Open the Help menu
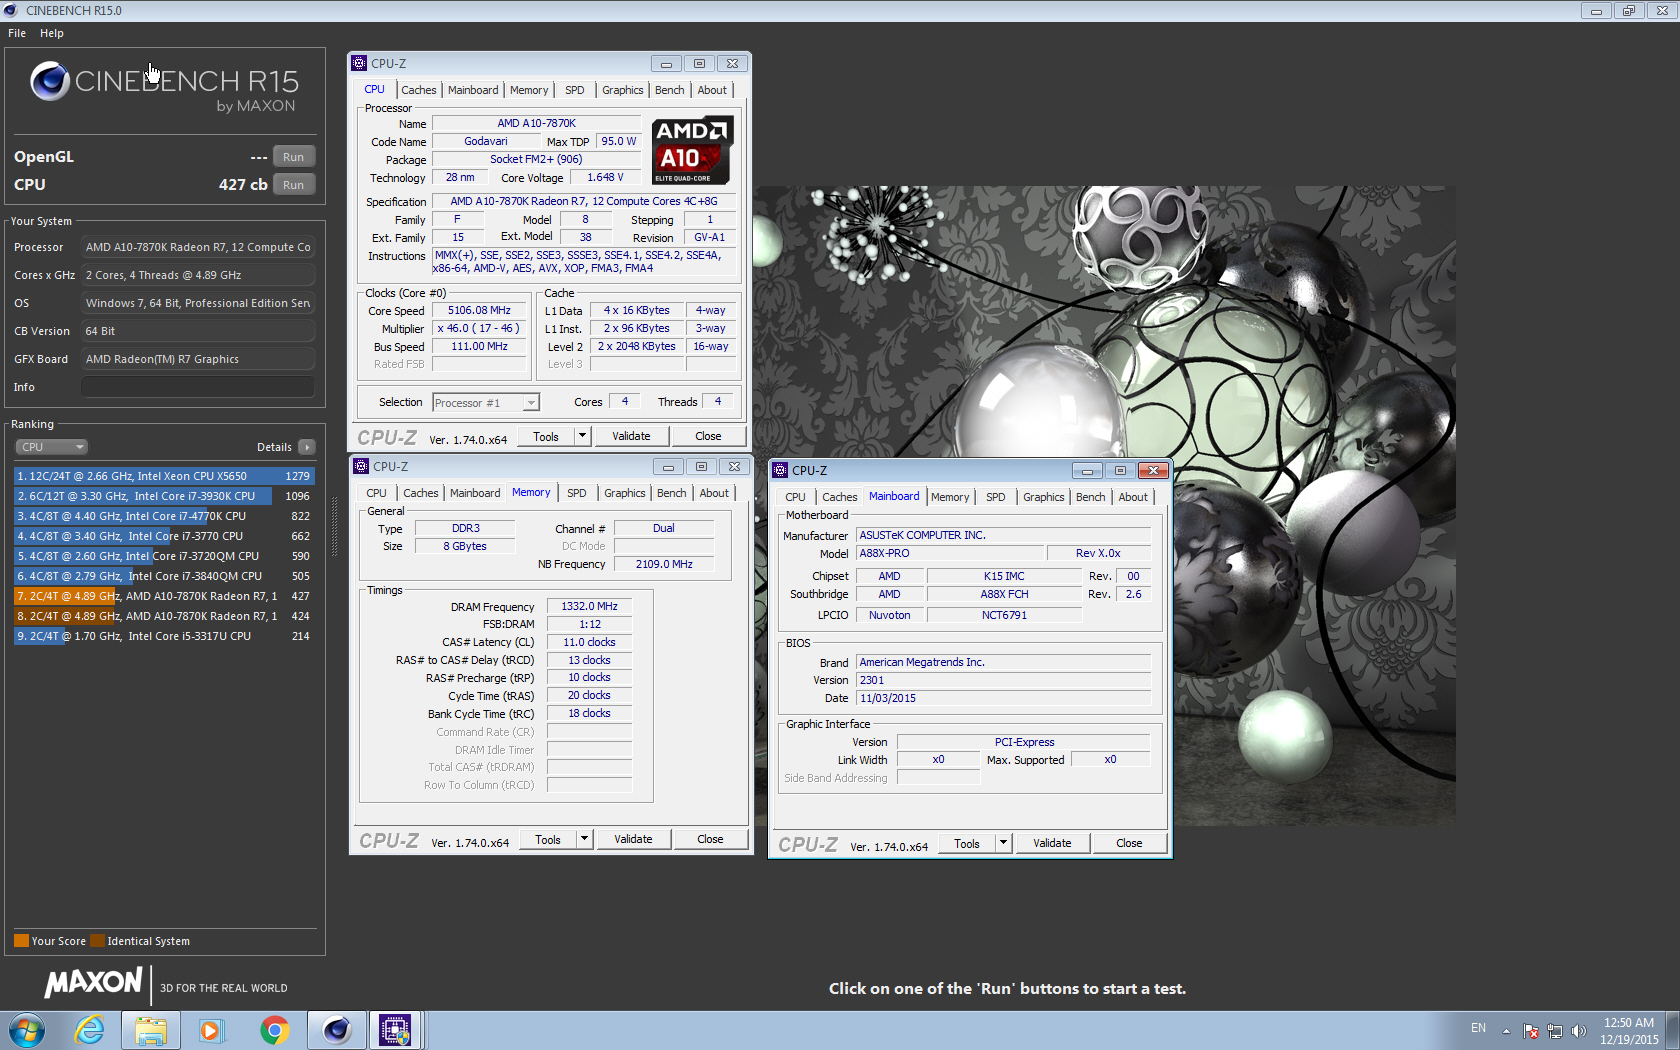 [x=52, y=33]
